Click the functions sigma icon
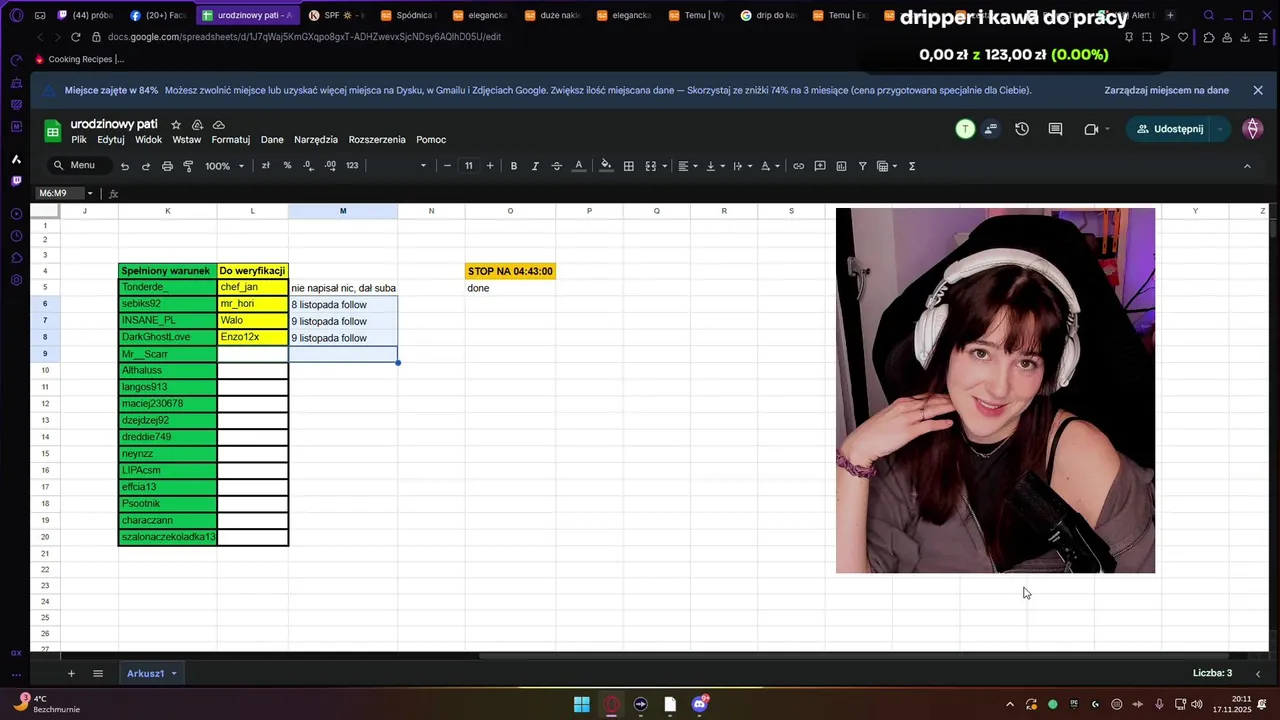This screenshot has width=1280, height=720. [912, 166]
